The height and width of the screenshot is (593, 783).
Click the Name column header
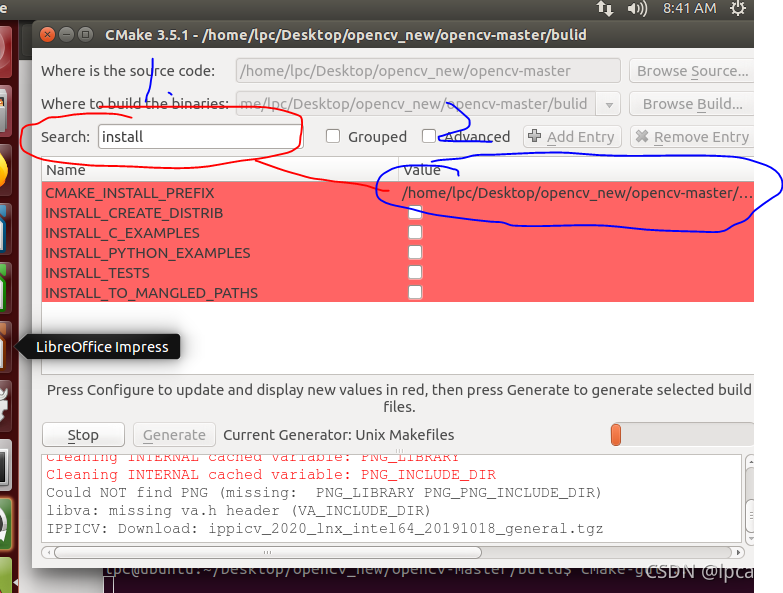[x=220, y=170]
